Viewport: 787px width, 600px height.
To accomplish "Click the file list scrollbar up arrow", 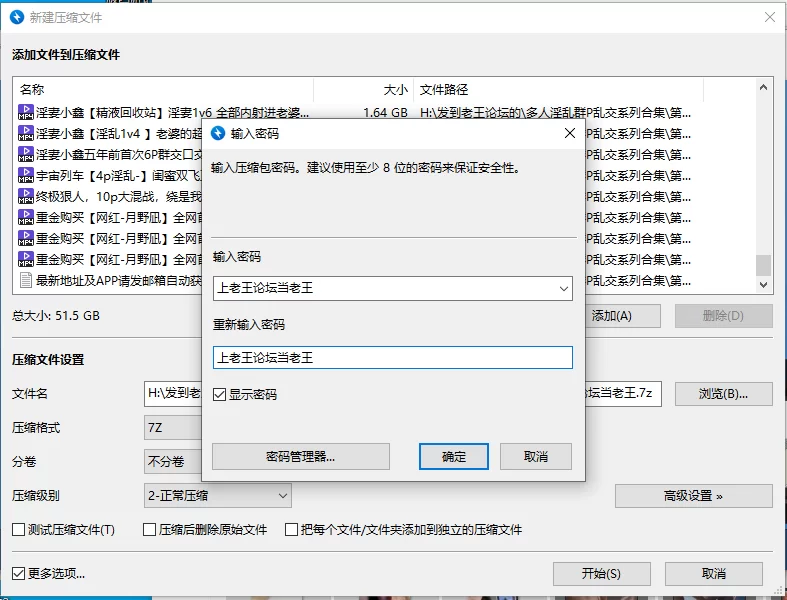I will pyautogui.click(x=763, y=87).
